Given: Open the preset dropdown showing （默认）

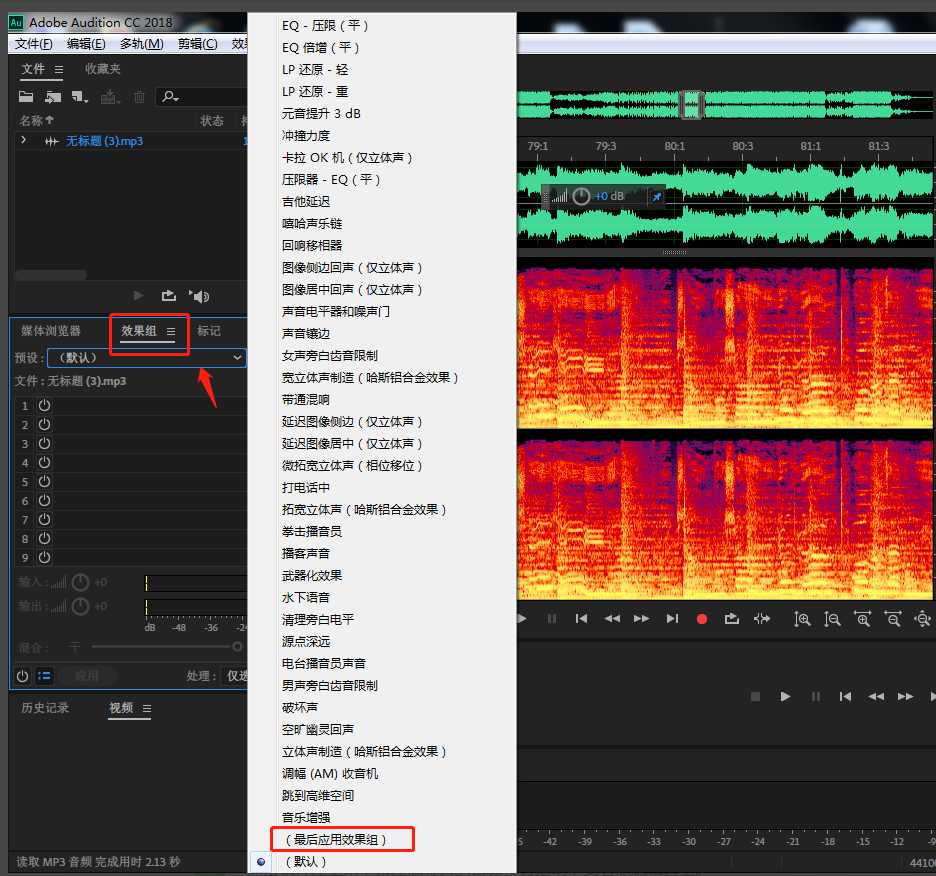Looking at the screenshot, I should tap(146, 357).
